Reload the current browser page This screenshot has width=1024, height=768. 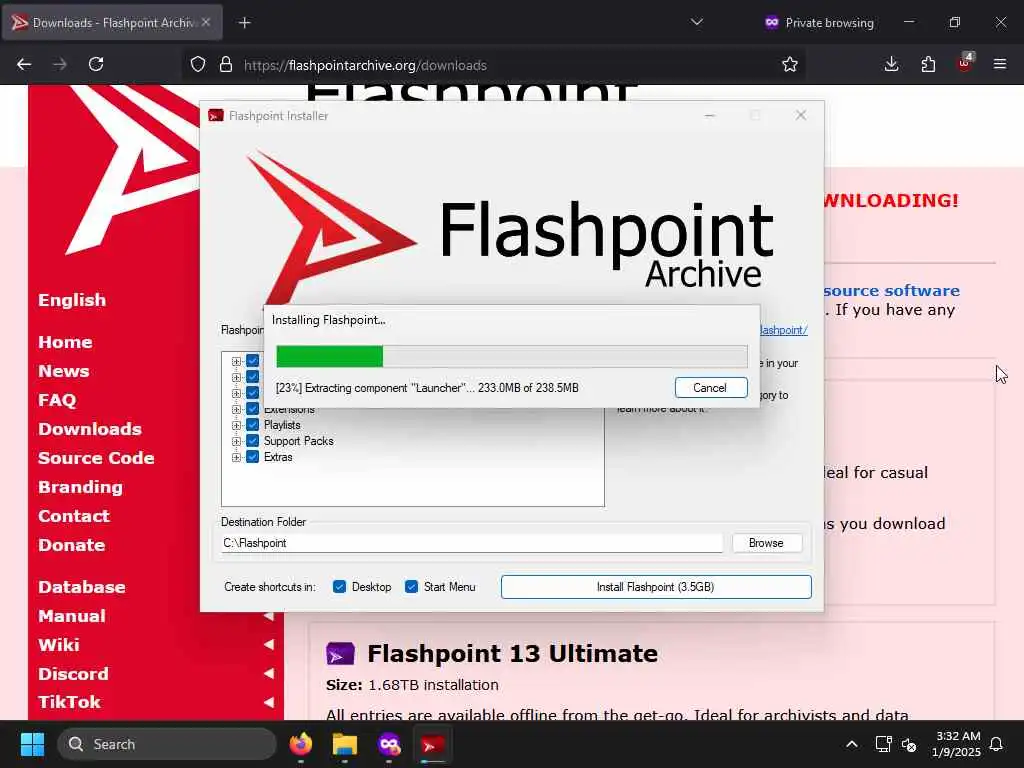96,64
